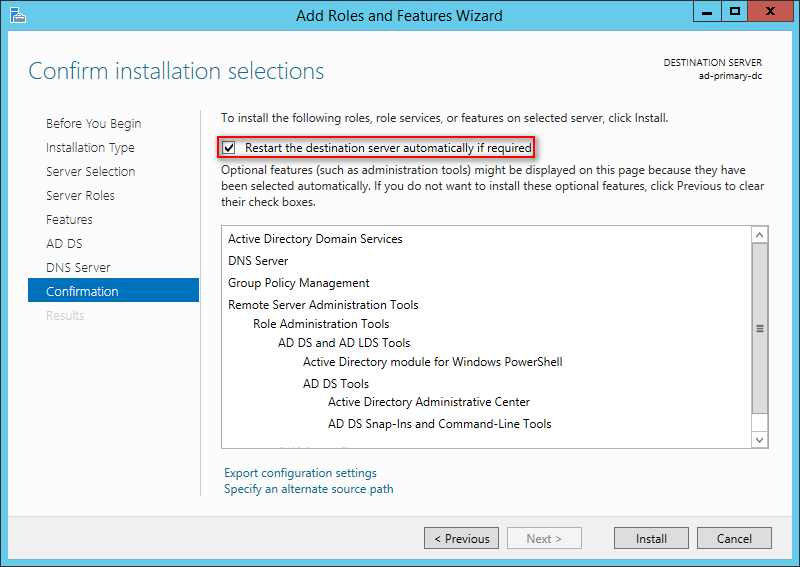
Task: Maximize the wizard window
Action: tap(735, 12)
